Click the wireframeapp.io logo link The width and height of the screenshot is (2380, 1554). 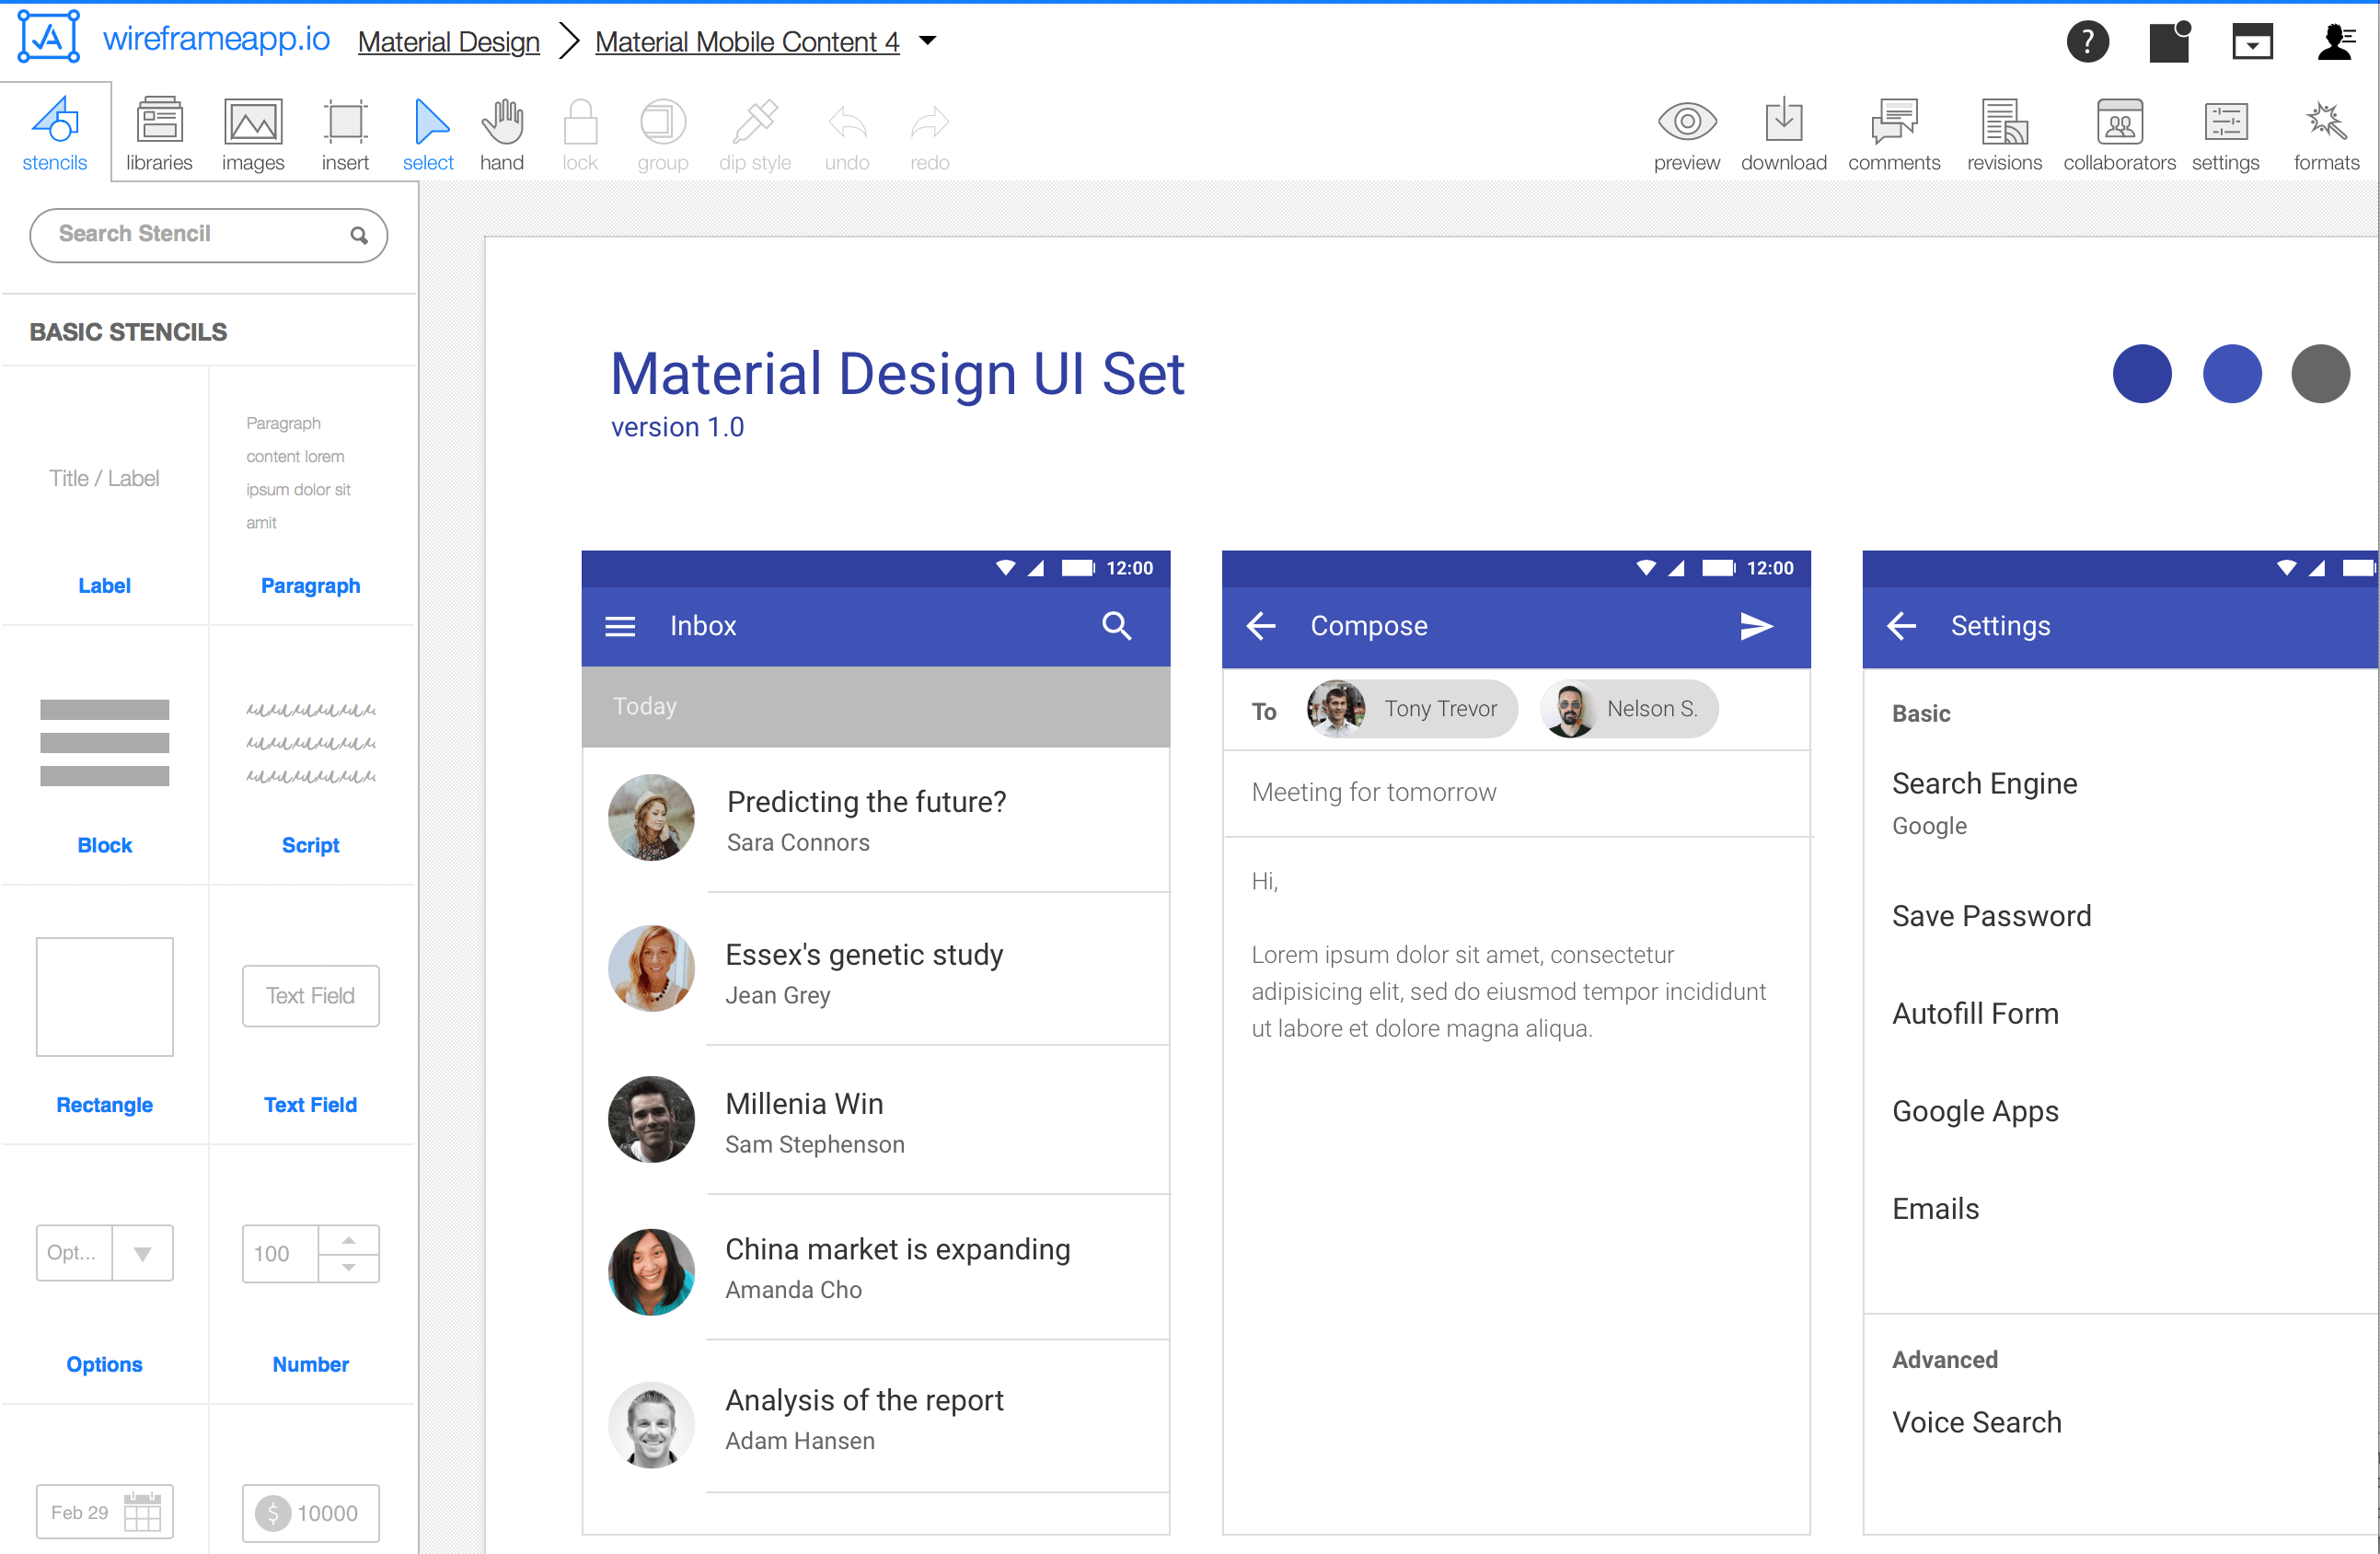tap(216, 39)
